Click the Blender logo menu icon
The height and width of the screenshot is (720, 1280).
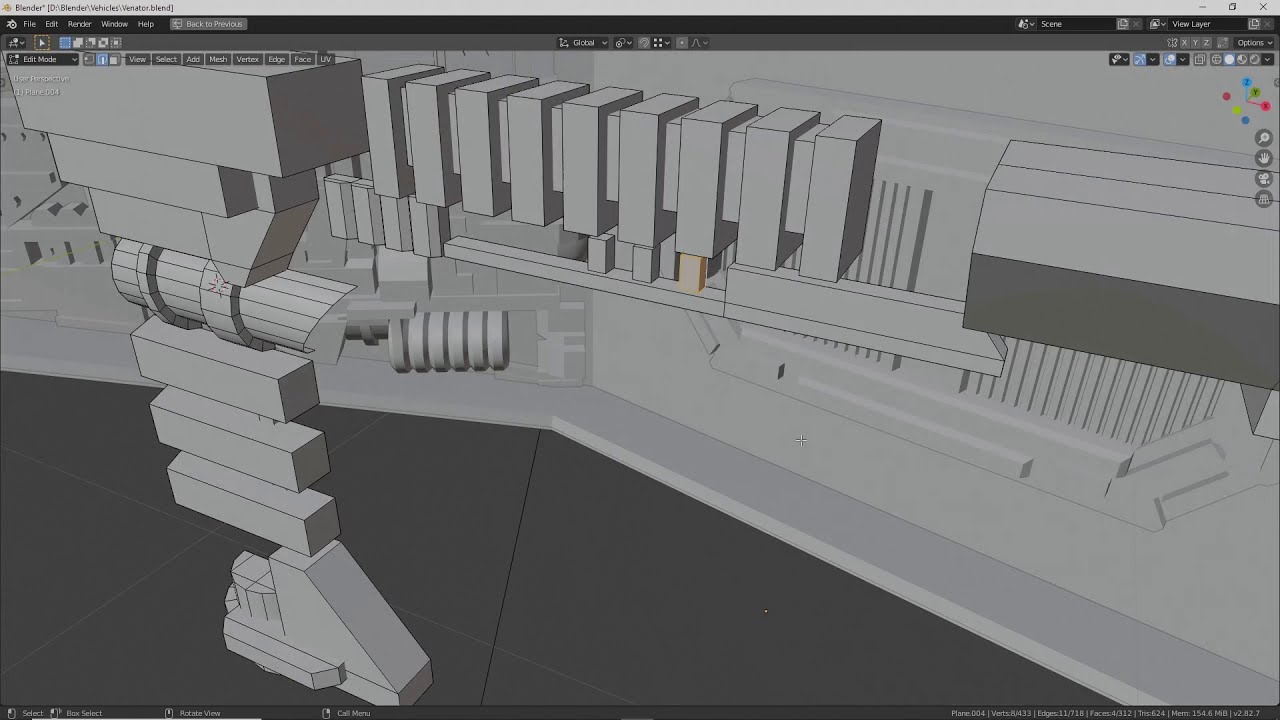coord(11,24)
